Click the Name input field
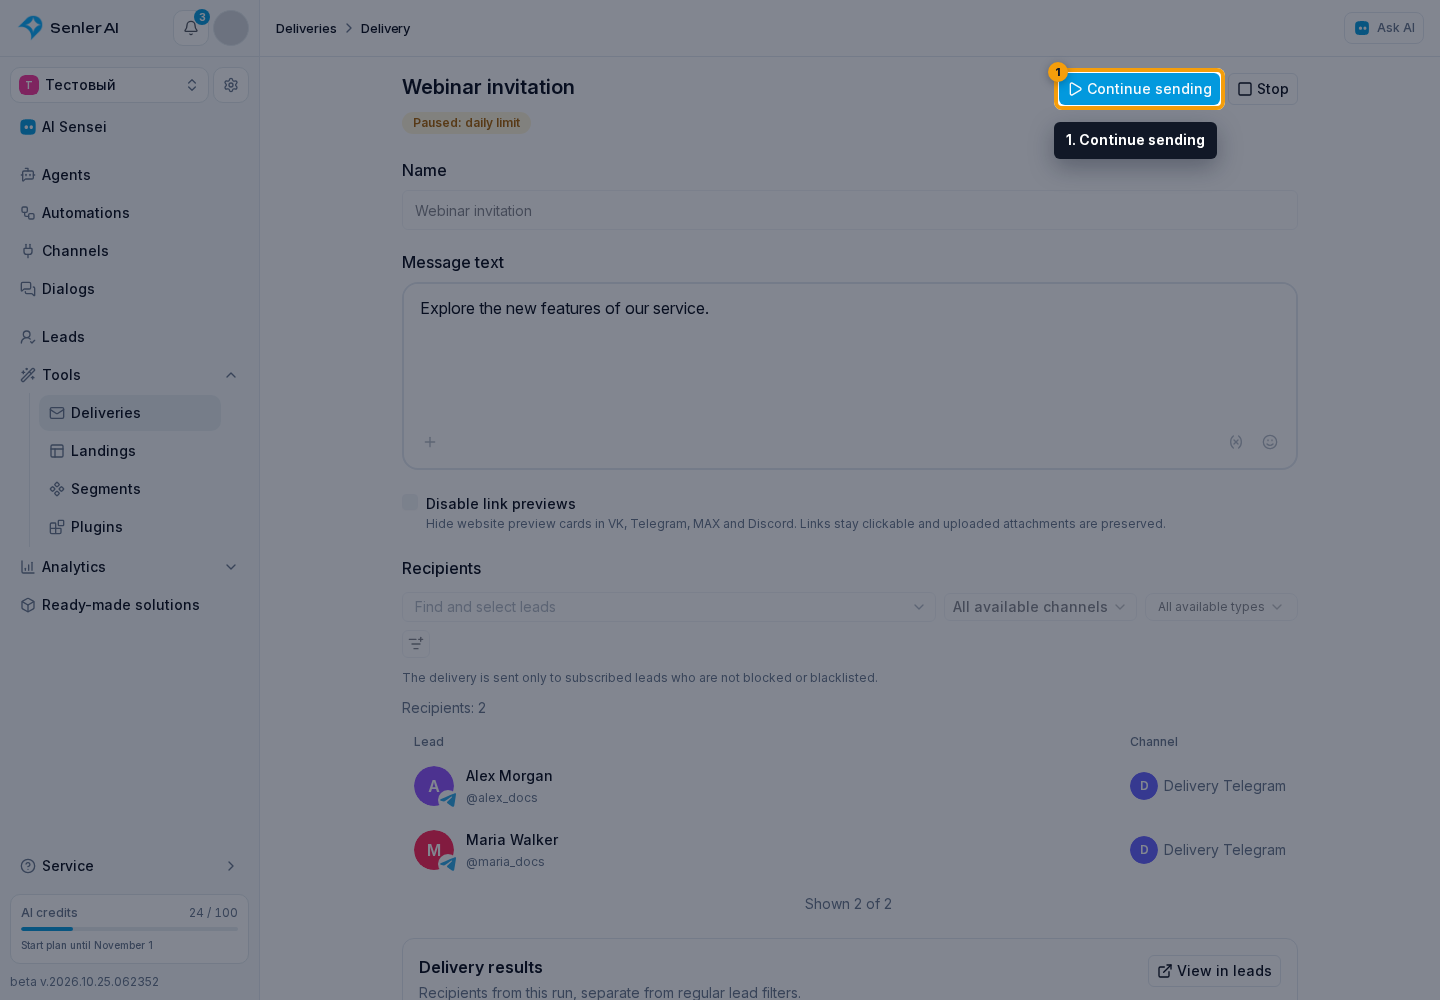1440x1000 pixels. click(850, 211)
